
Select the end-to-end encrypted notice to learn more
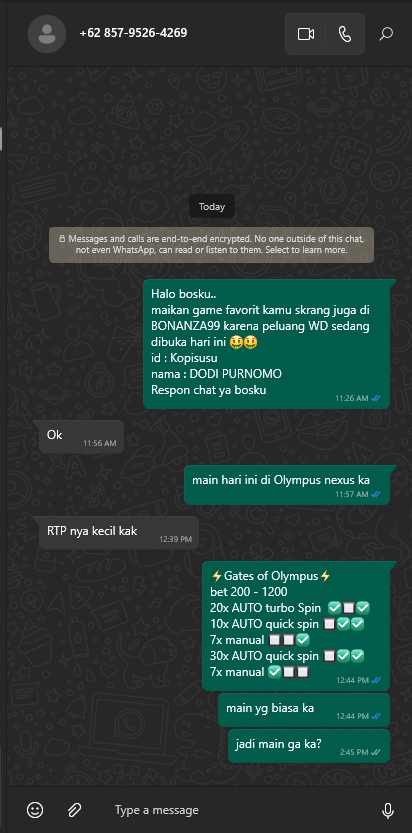coord(211,244)
